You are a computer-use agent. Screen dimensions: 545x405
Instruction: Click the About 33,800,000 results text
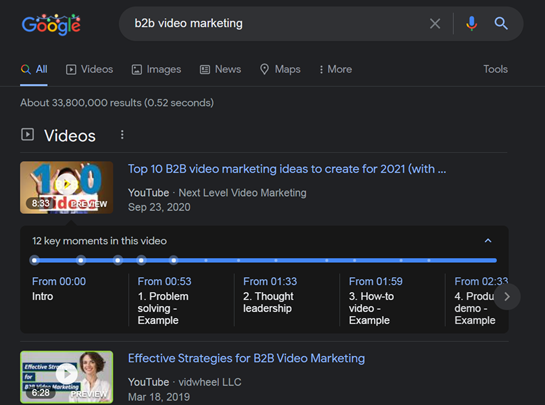coord(117,103)
